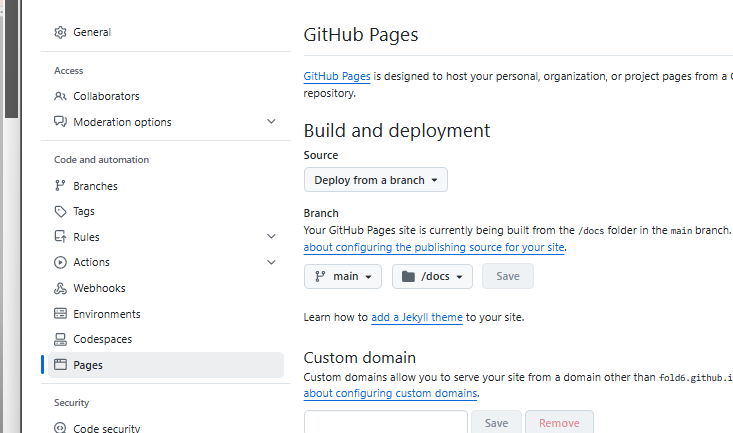Click the Custom domain heading
733x433 pixels.
[359, 358]
